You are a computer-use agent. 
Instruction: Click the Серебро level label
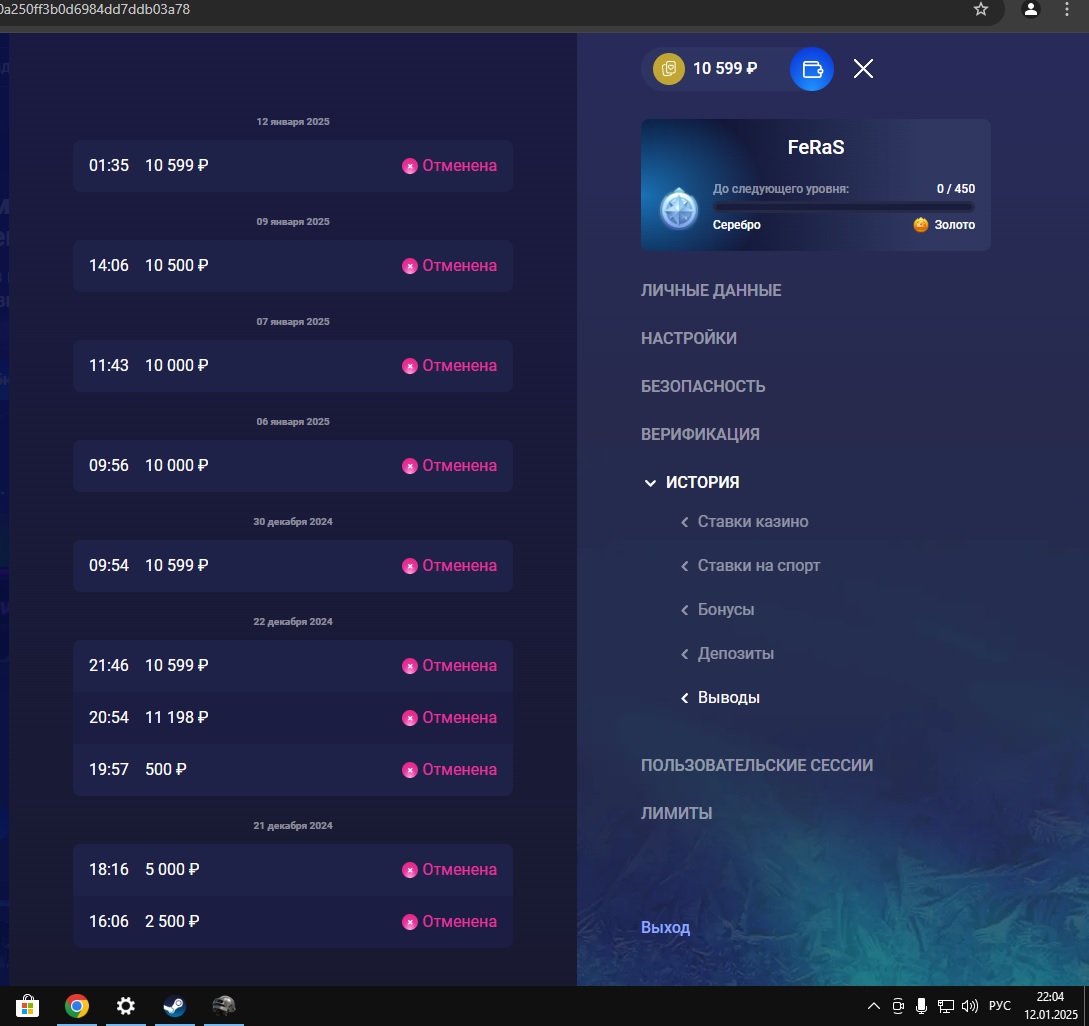click(x=736, y=225)
